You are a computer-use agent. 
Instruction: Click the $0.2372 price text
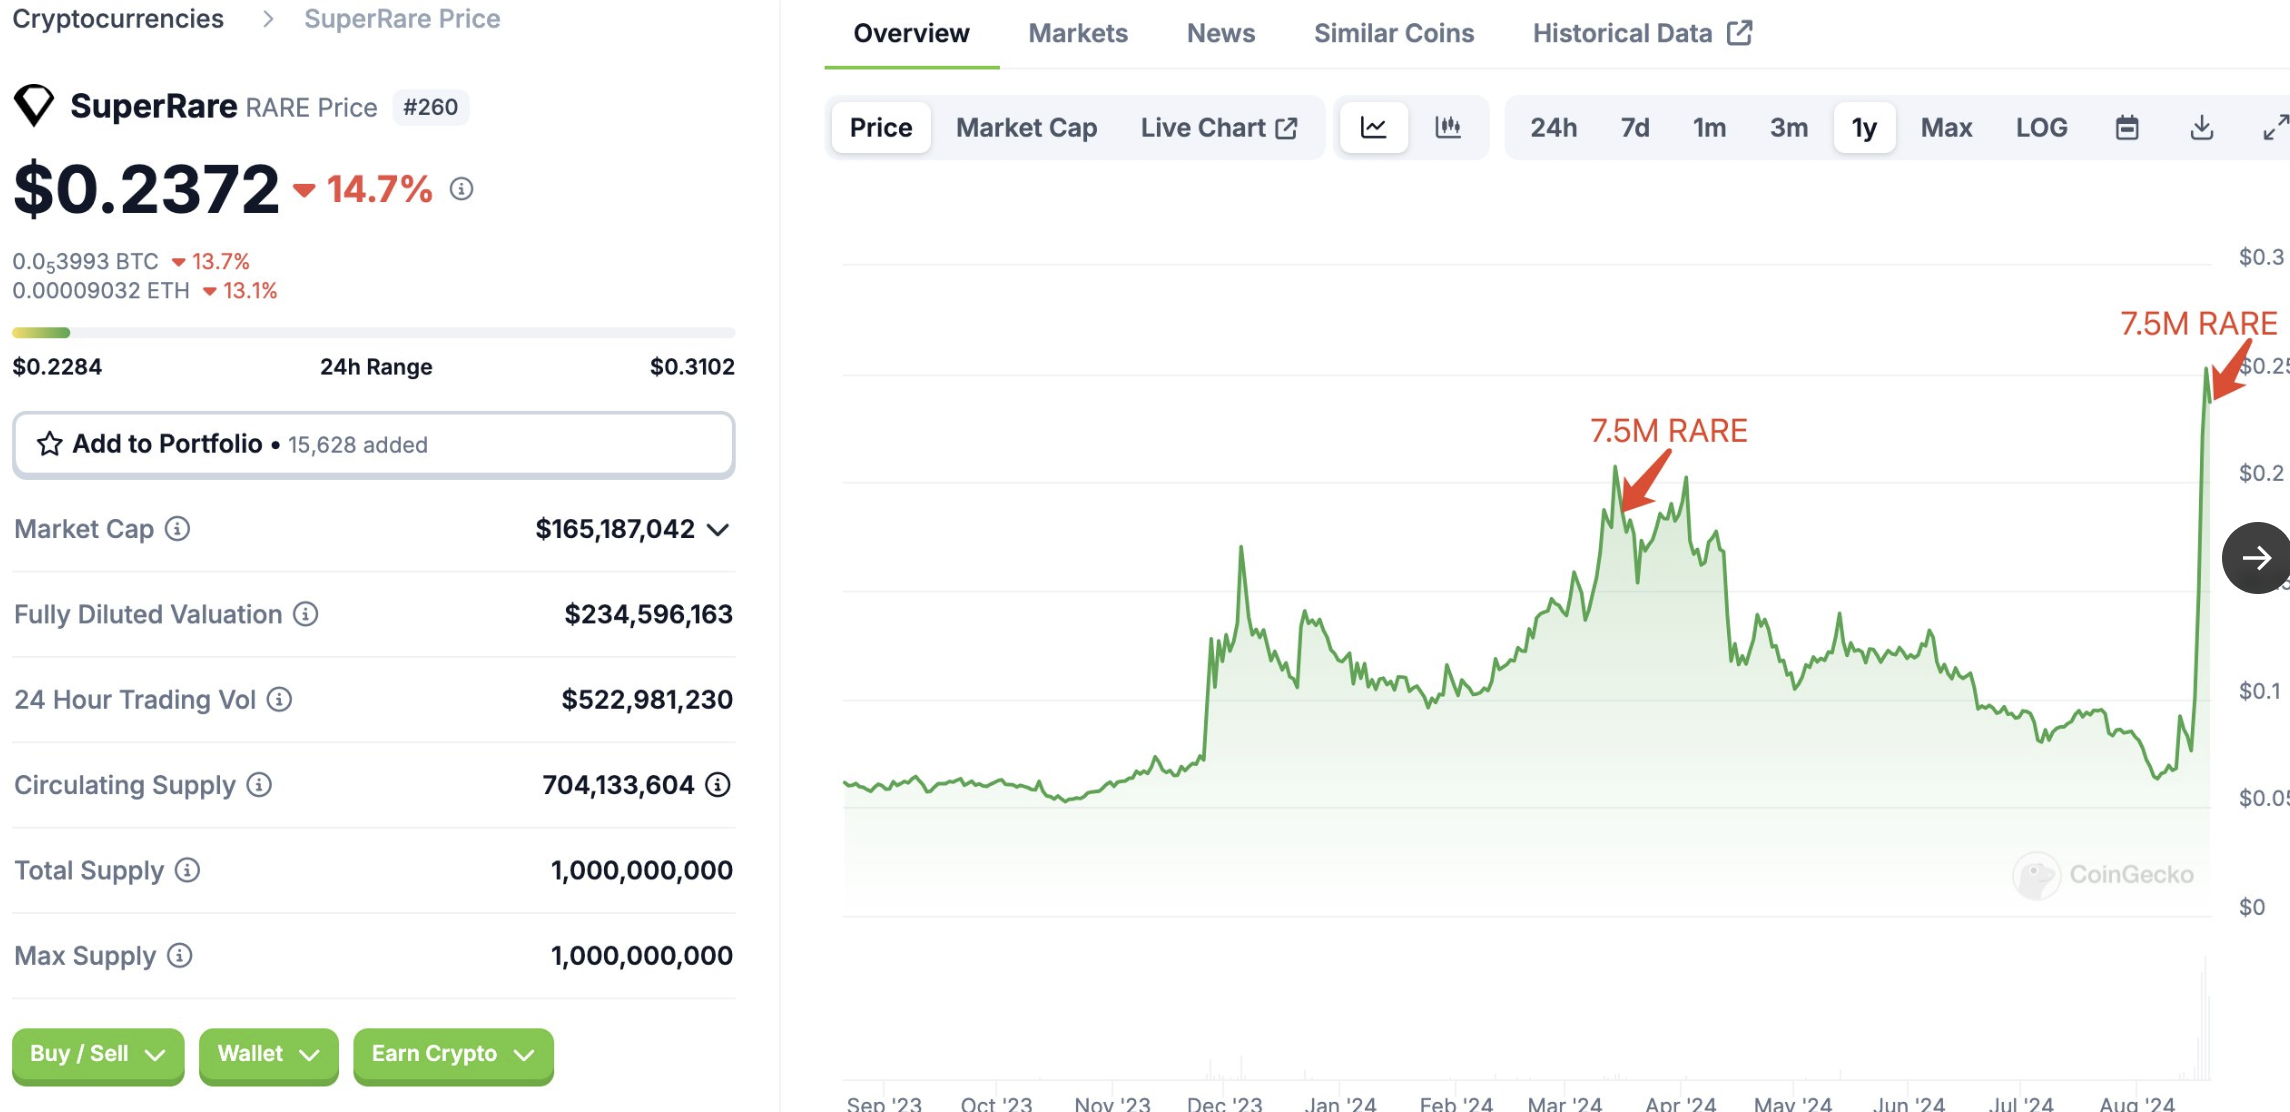[x=146, y=188]
